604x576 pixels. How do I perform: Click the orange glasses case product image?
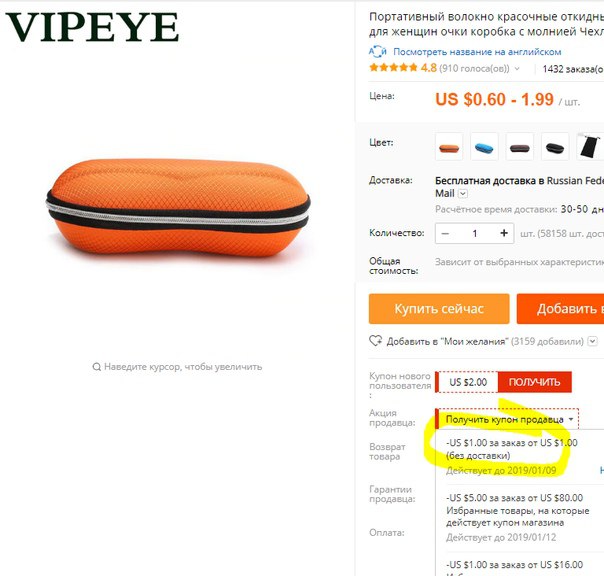[x=178, y=207]
